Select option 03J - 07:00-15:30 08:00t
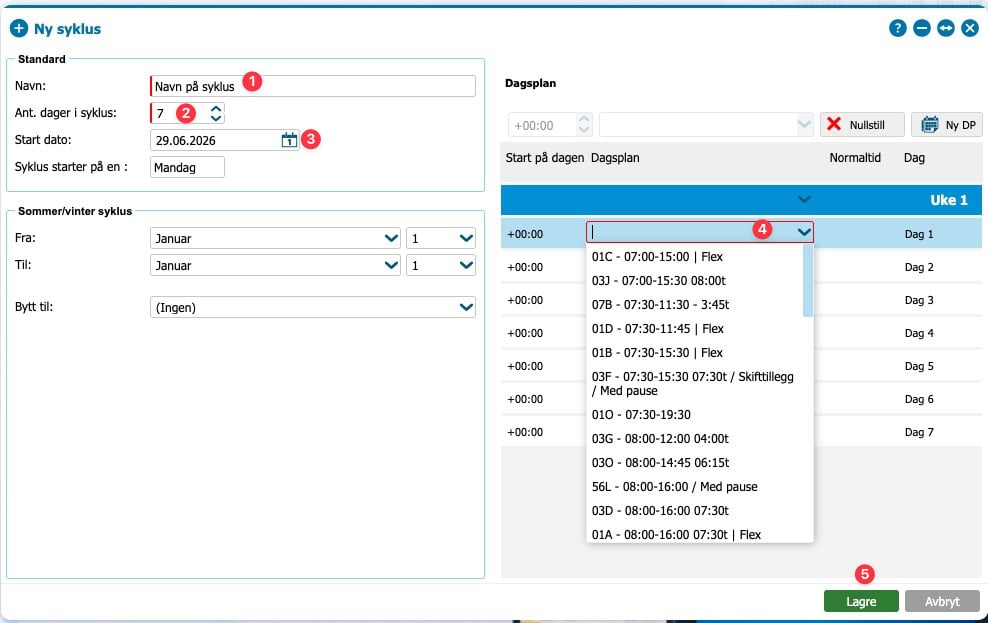 (x=658, y=280)
